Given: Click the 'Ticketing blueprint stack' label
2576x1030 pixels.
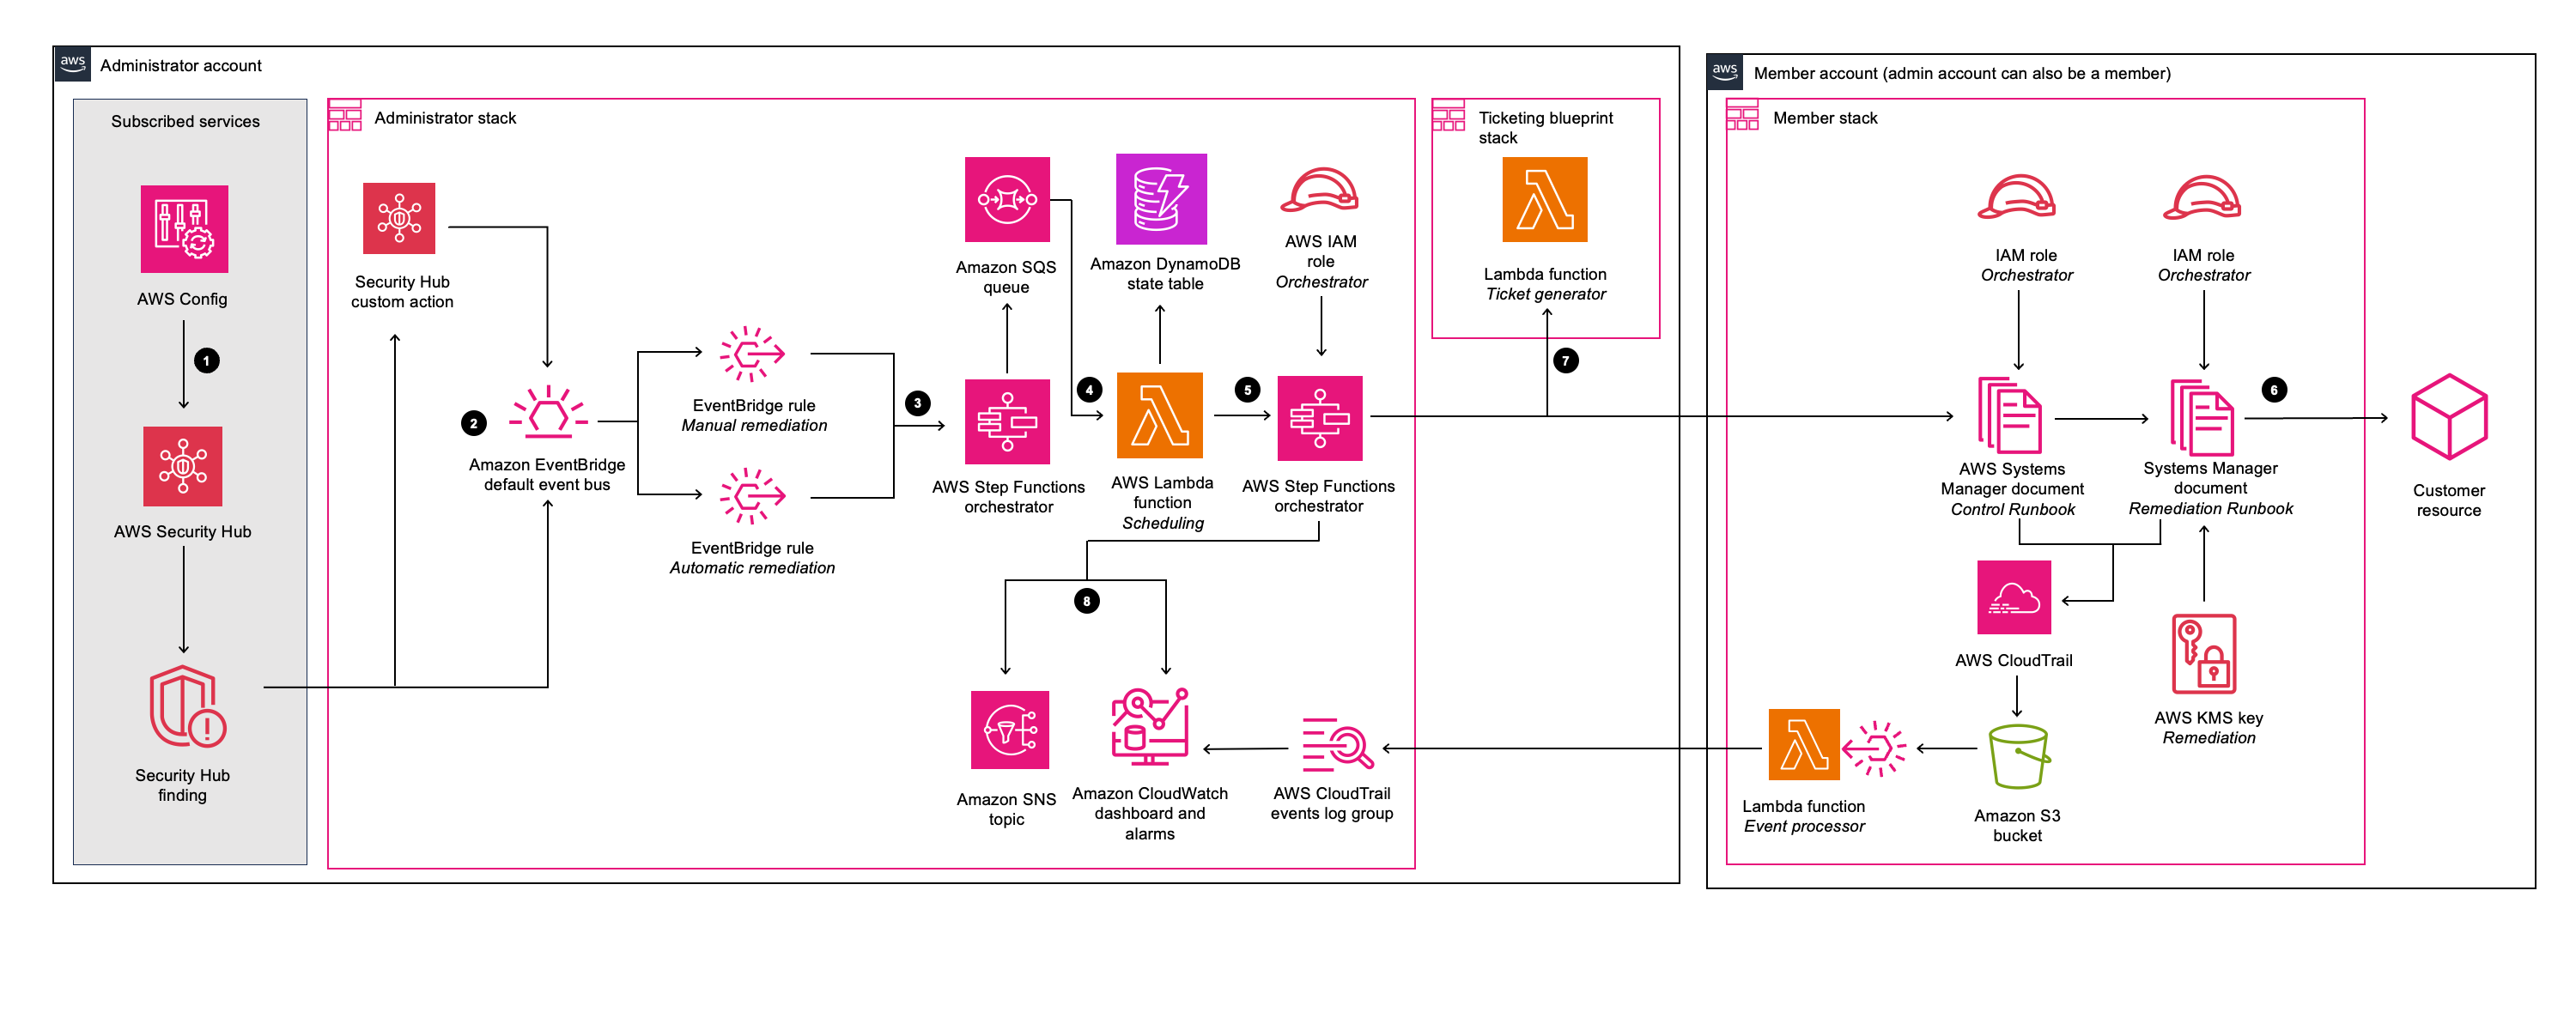Looking at the screenshot, I should coord(1546,128).
